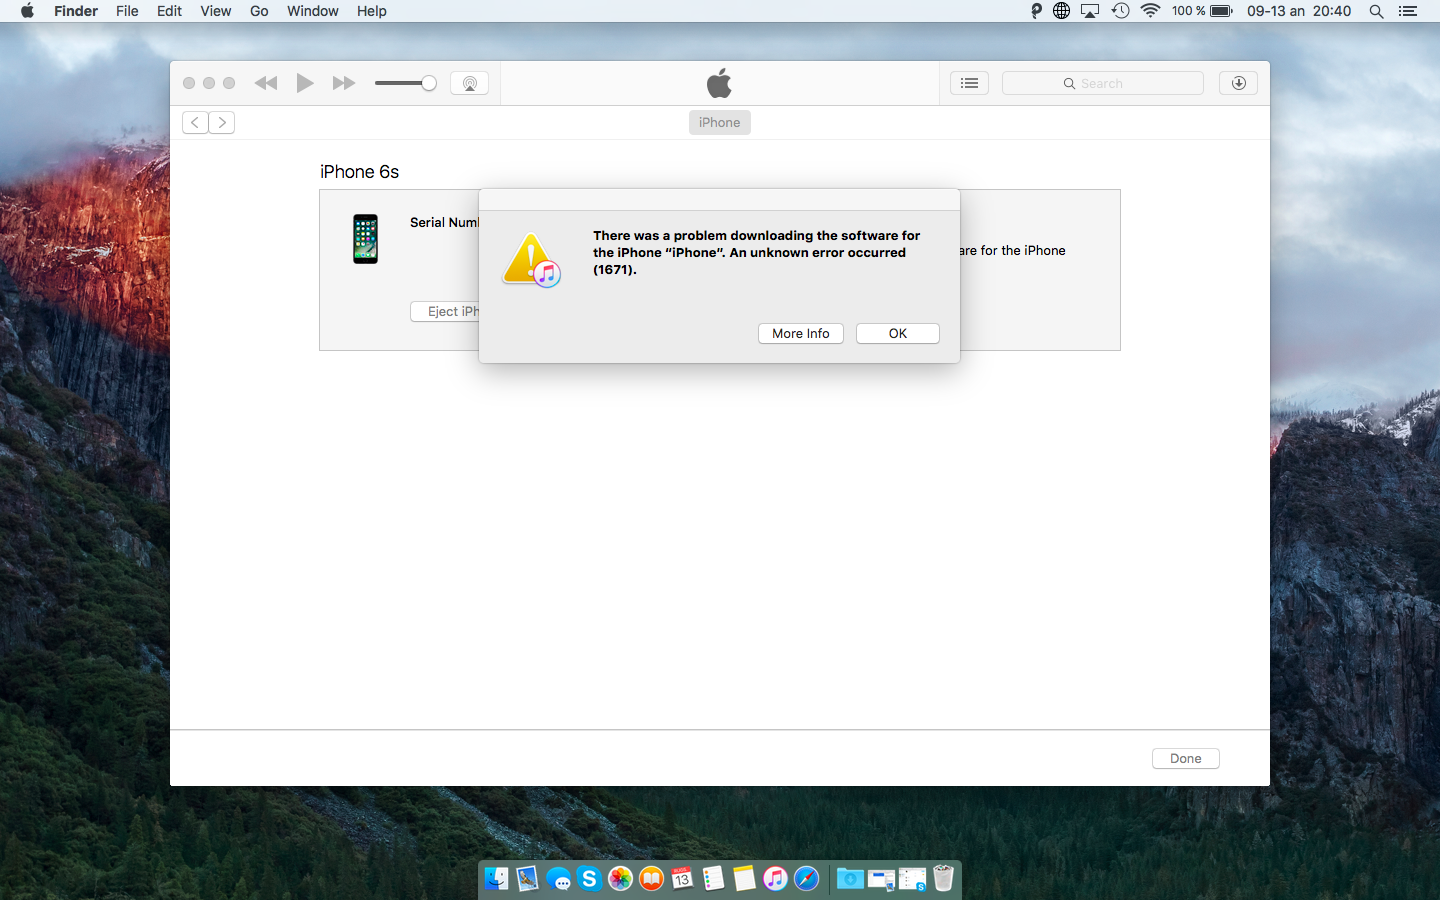Click the Time Machine menu bar icon
This screenshot has width=1440, height=900.
1120,11
